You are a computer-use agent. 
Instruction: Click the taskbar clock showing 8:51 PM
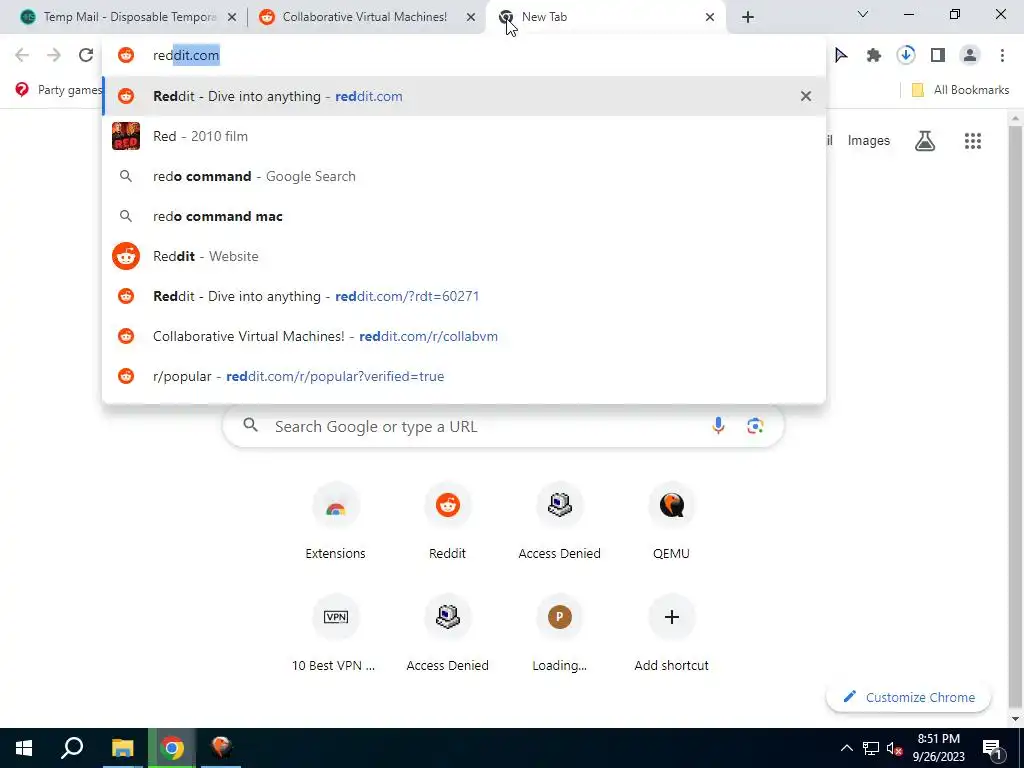click(938, 748)
